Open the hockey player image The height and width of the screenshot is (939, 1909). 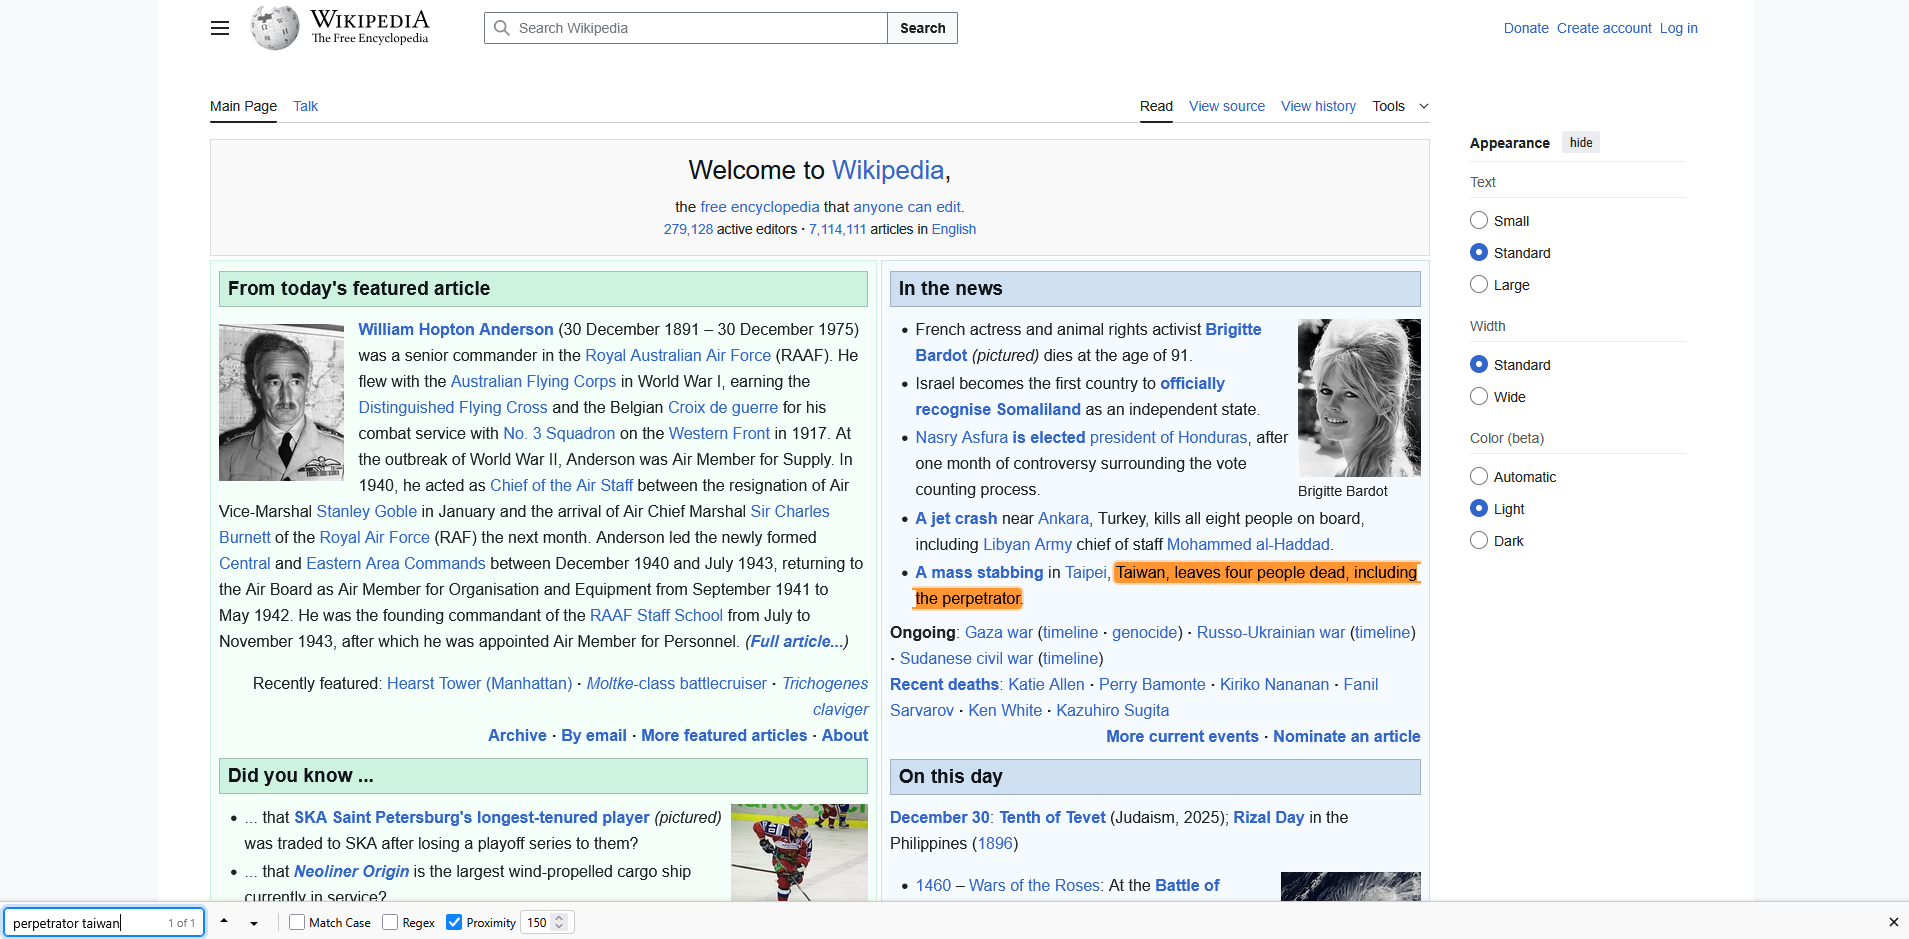pyautogui.click(x=799, y=852)
